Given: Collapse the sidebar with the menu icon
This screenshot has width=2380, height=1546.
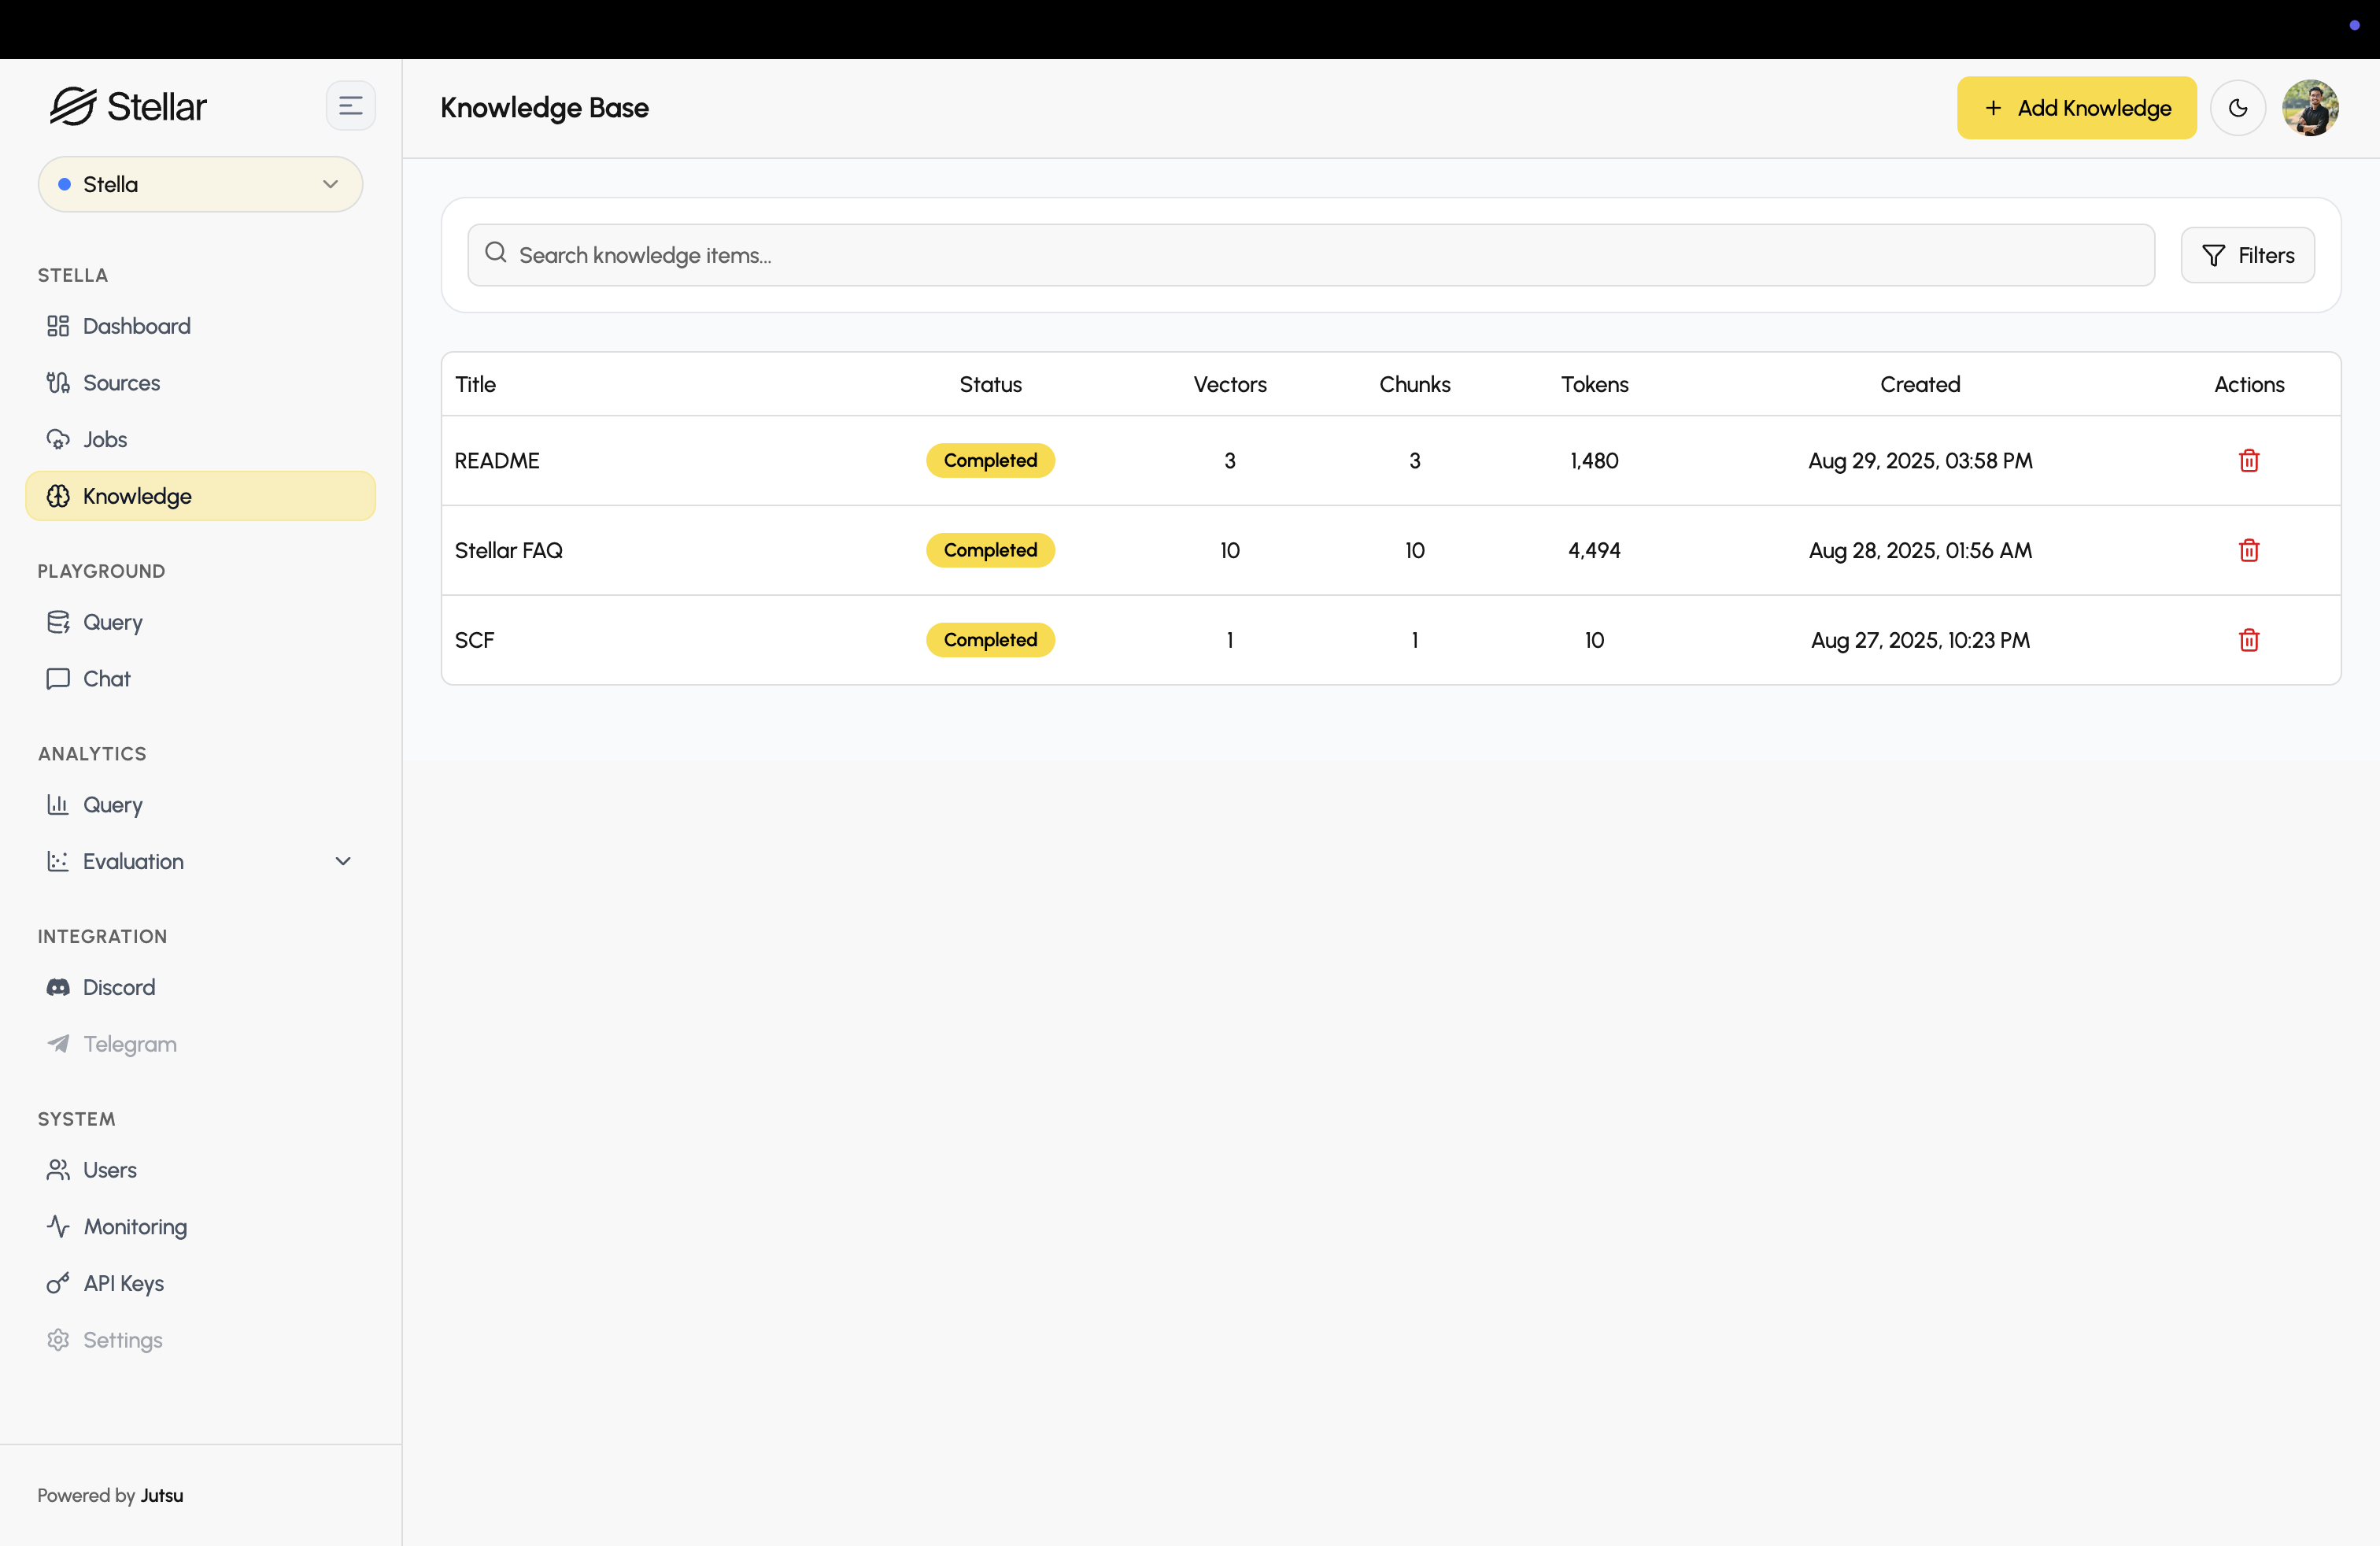Looking at the screenshot, I should tap(350, 106).
